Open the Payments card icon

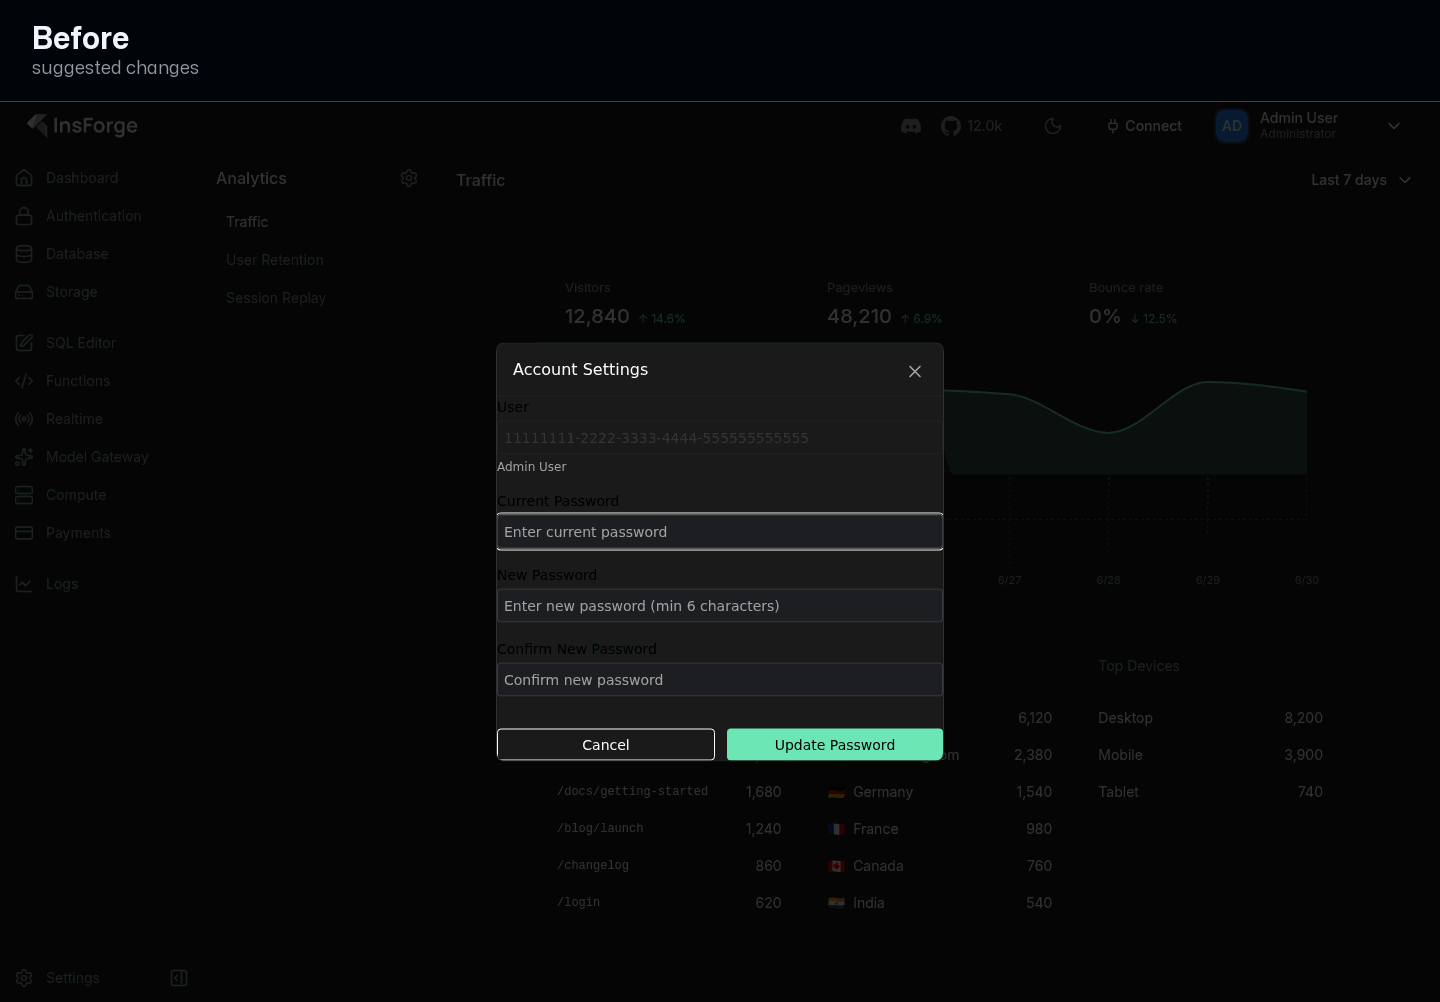(x=25, y=533)
